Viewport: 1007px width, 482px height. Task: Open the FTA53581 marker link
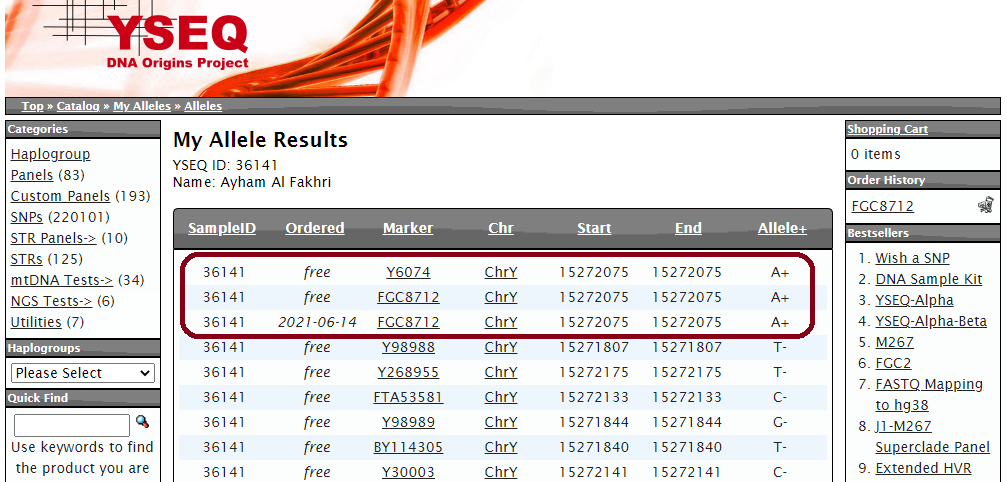pos(408,397)
